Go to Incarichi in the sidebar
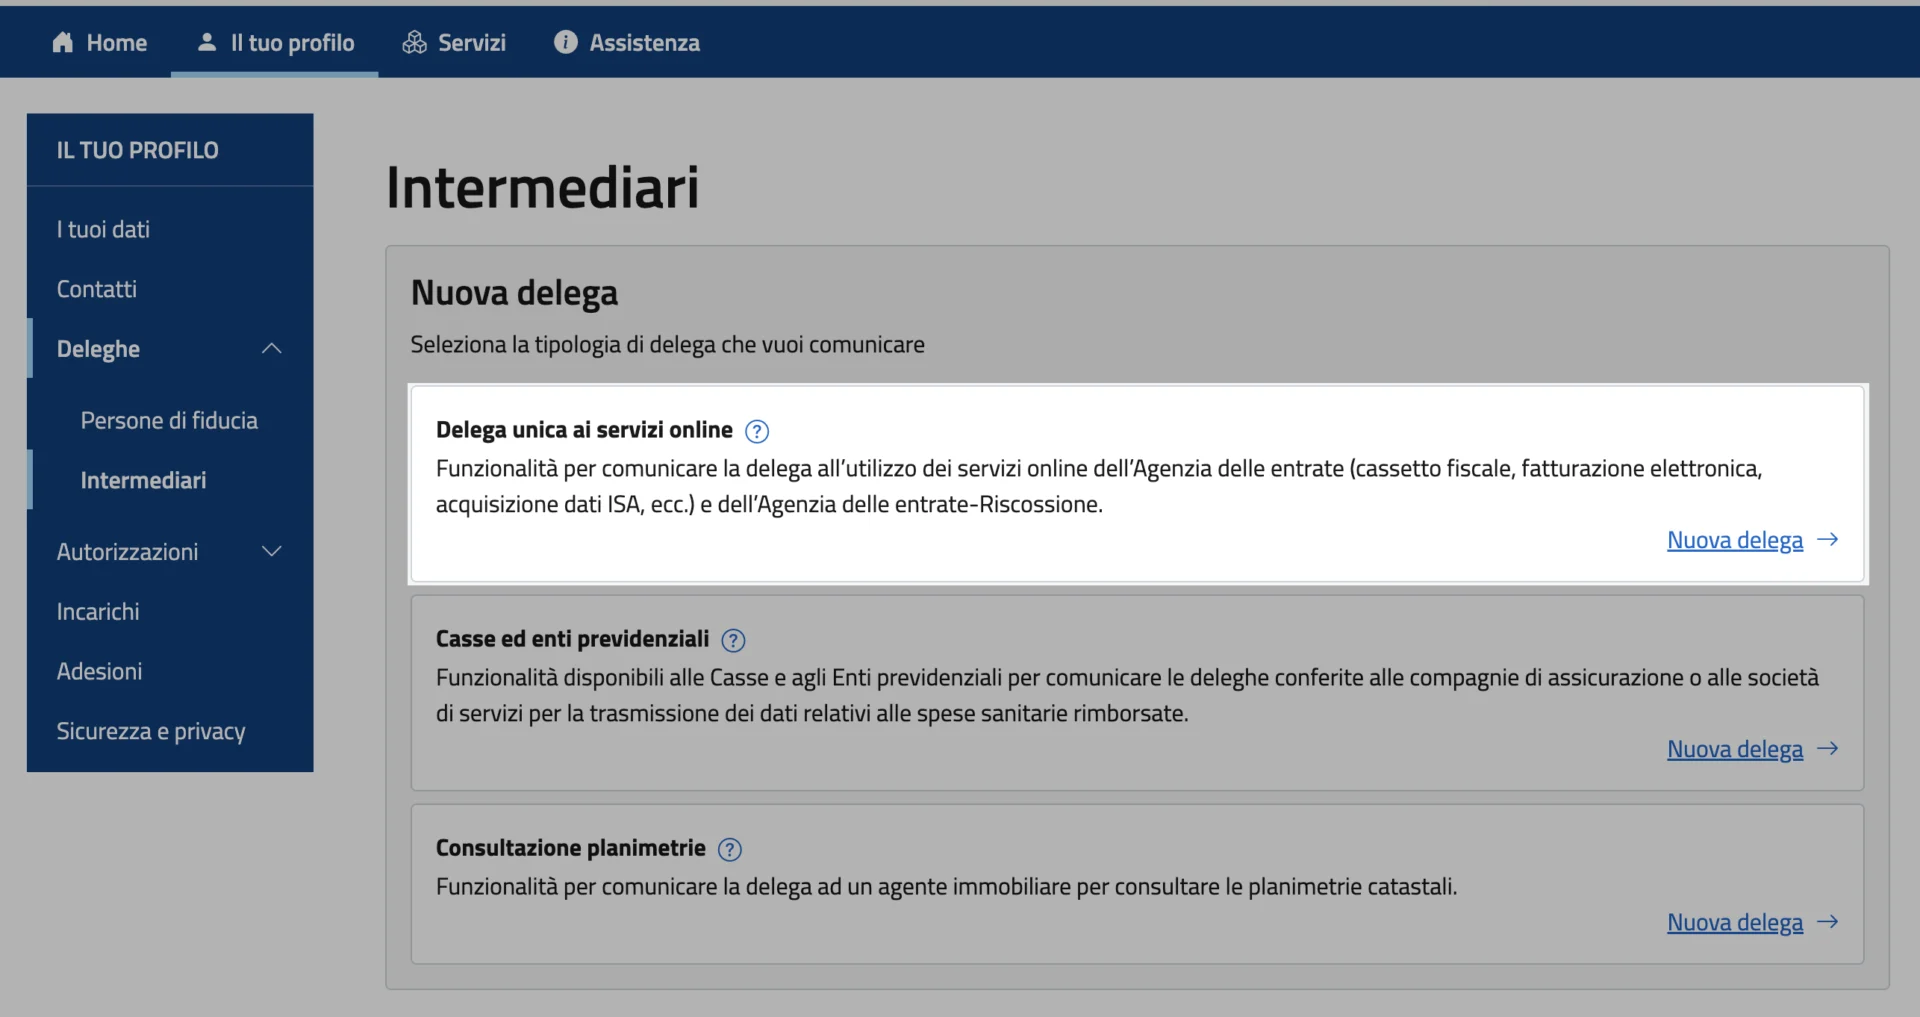This screenshot has width=1920, height=1017. tap(98, 612)
